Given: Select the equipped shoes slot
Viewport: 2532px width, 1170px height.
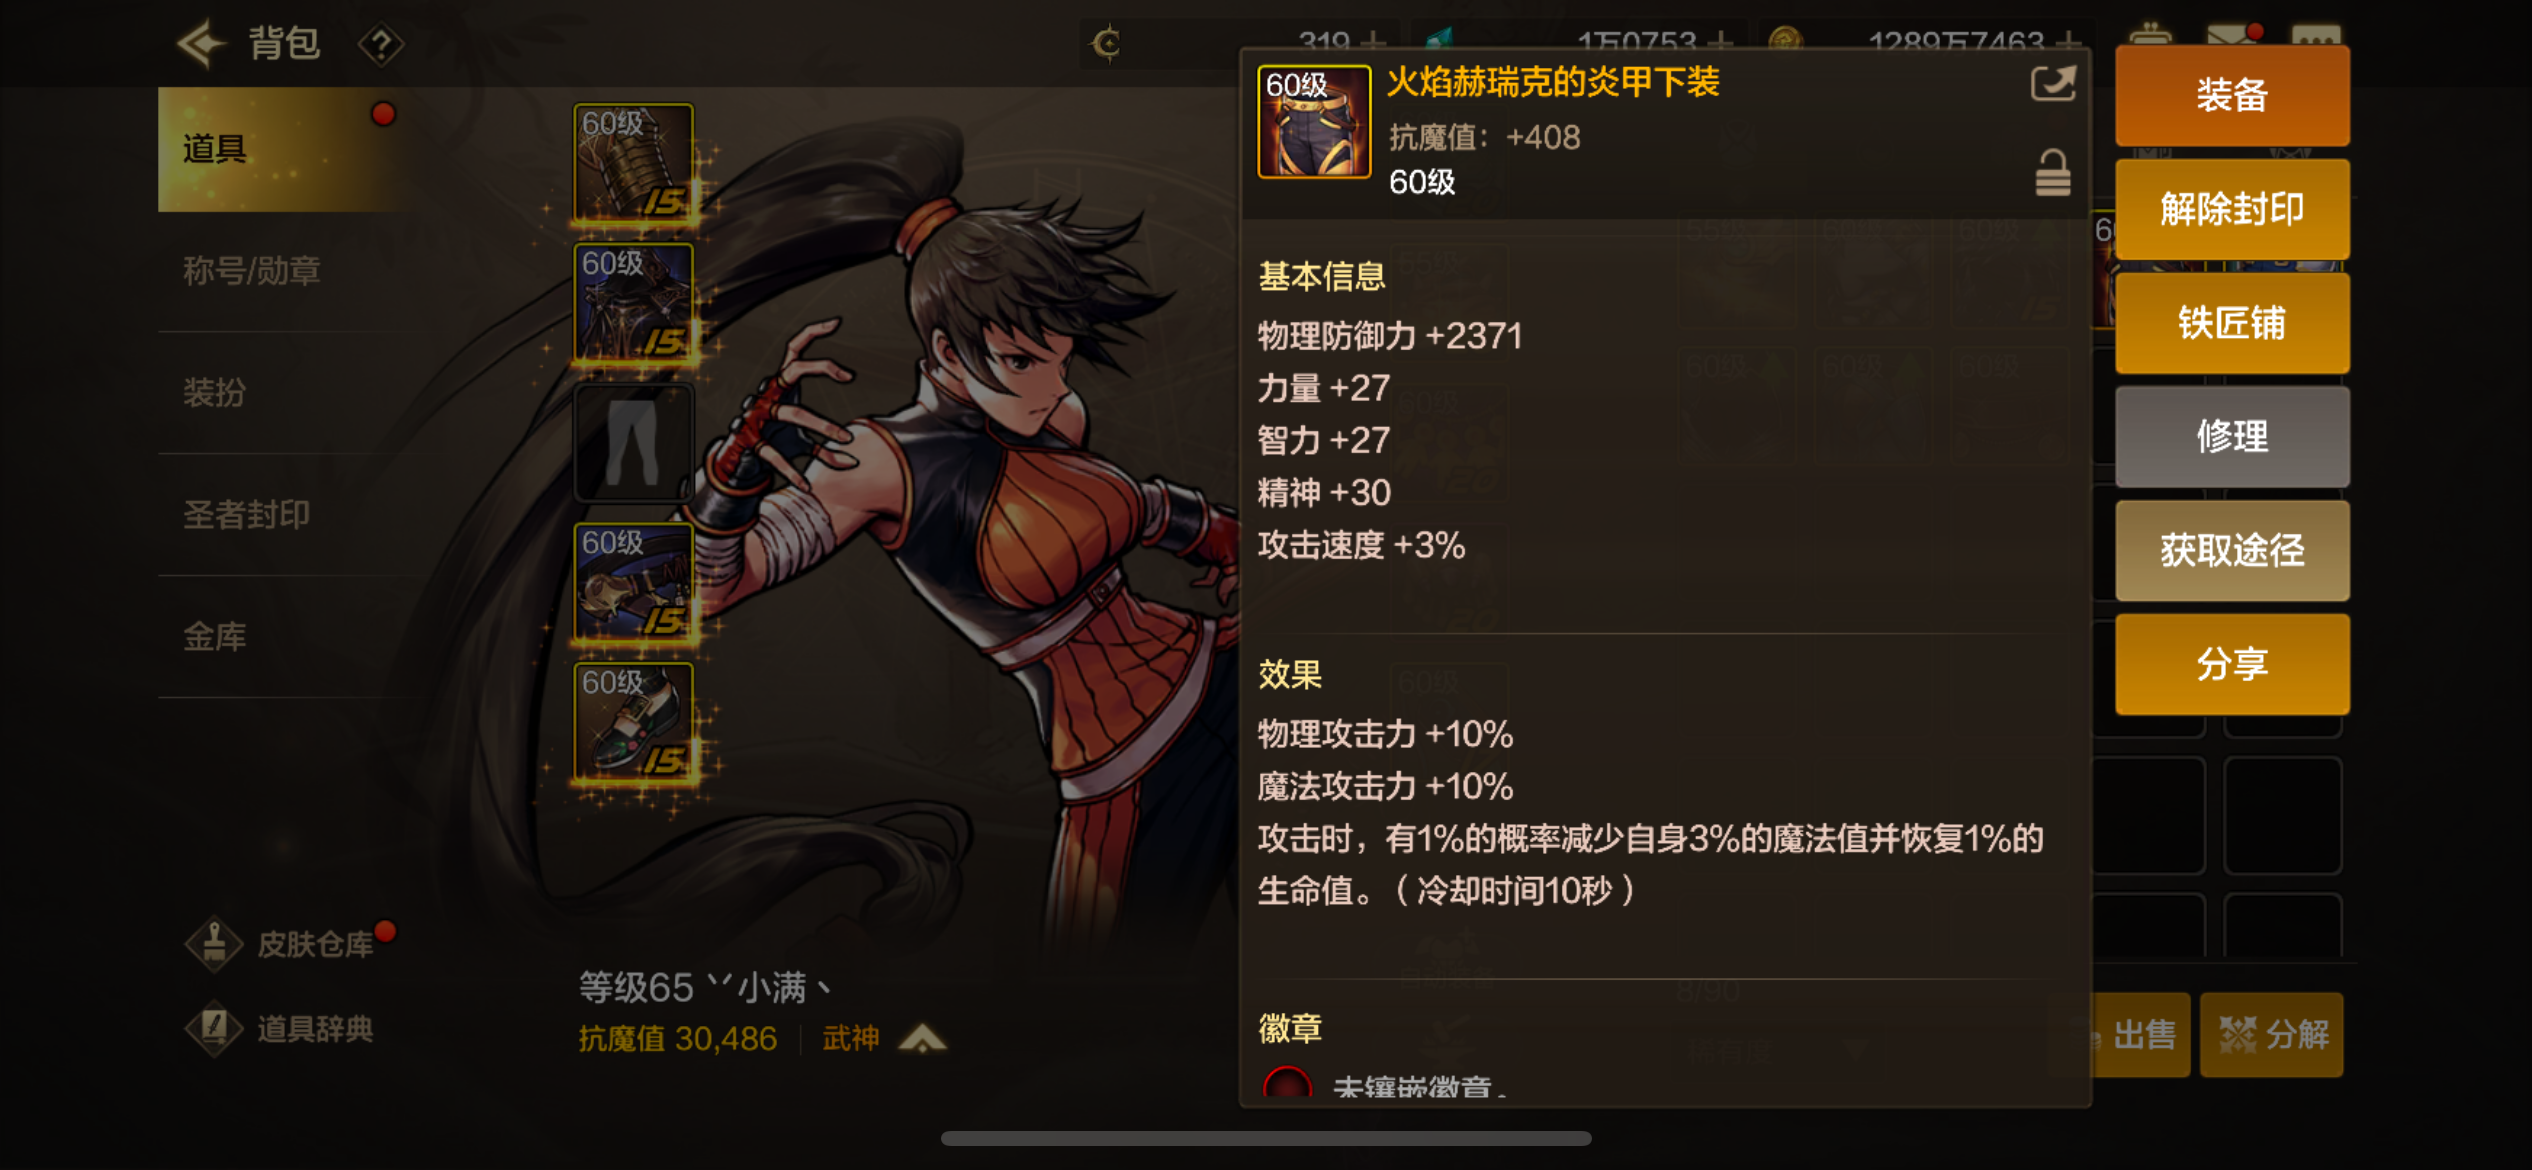Looking at the screenshot, I should (634, 722).
